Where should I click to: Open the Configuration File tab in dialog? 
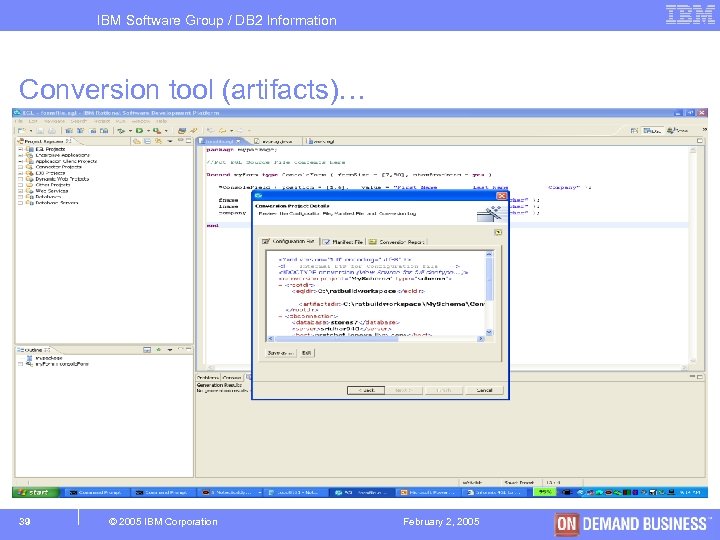point(289,242)
